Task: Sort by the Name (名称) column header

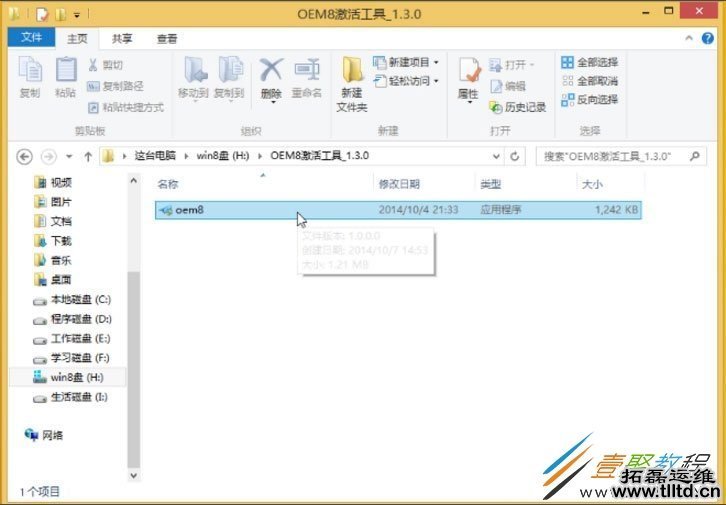Action: click(168, 184)
